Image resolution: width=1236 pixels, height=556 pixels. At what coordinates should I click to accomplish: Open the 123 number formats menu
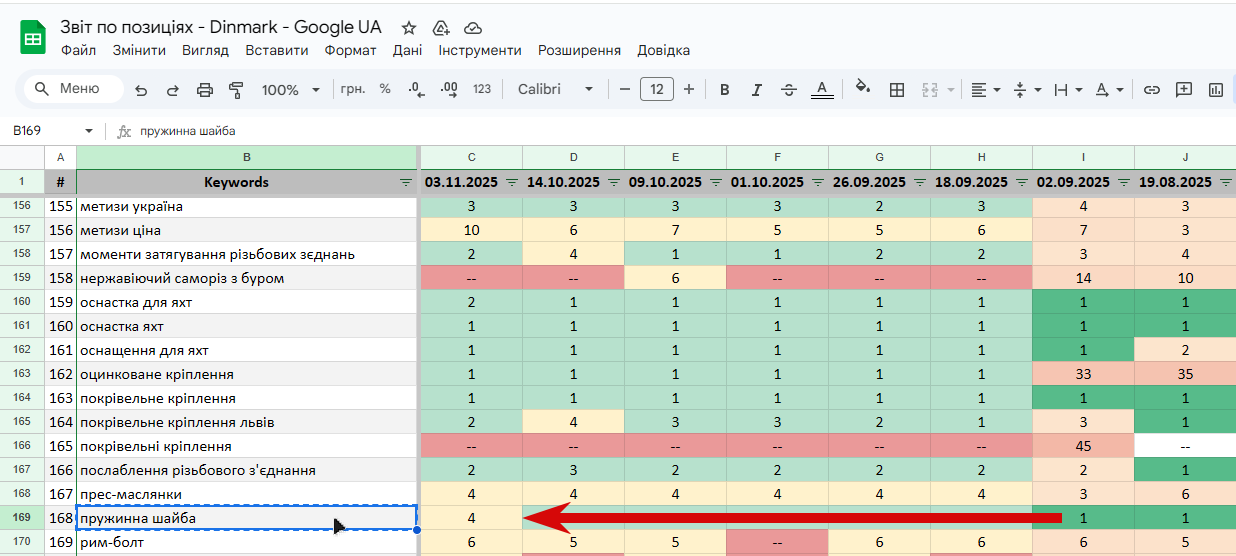pyautogui.click(x=482, y=89)
